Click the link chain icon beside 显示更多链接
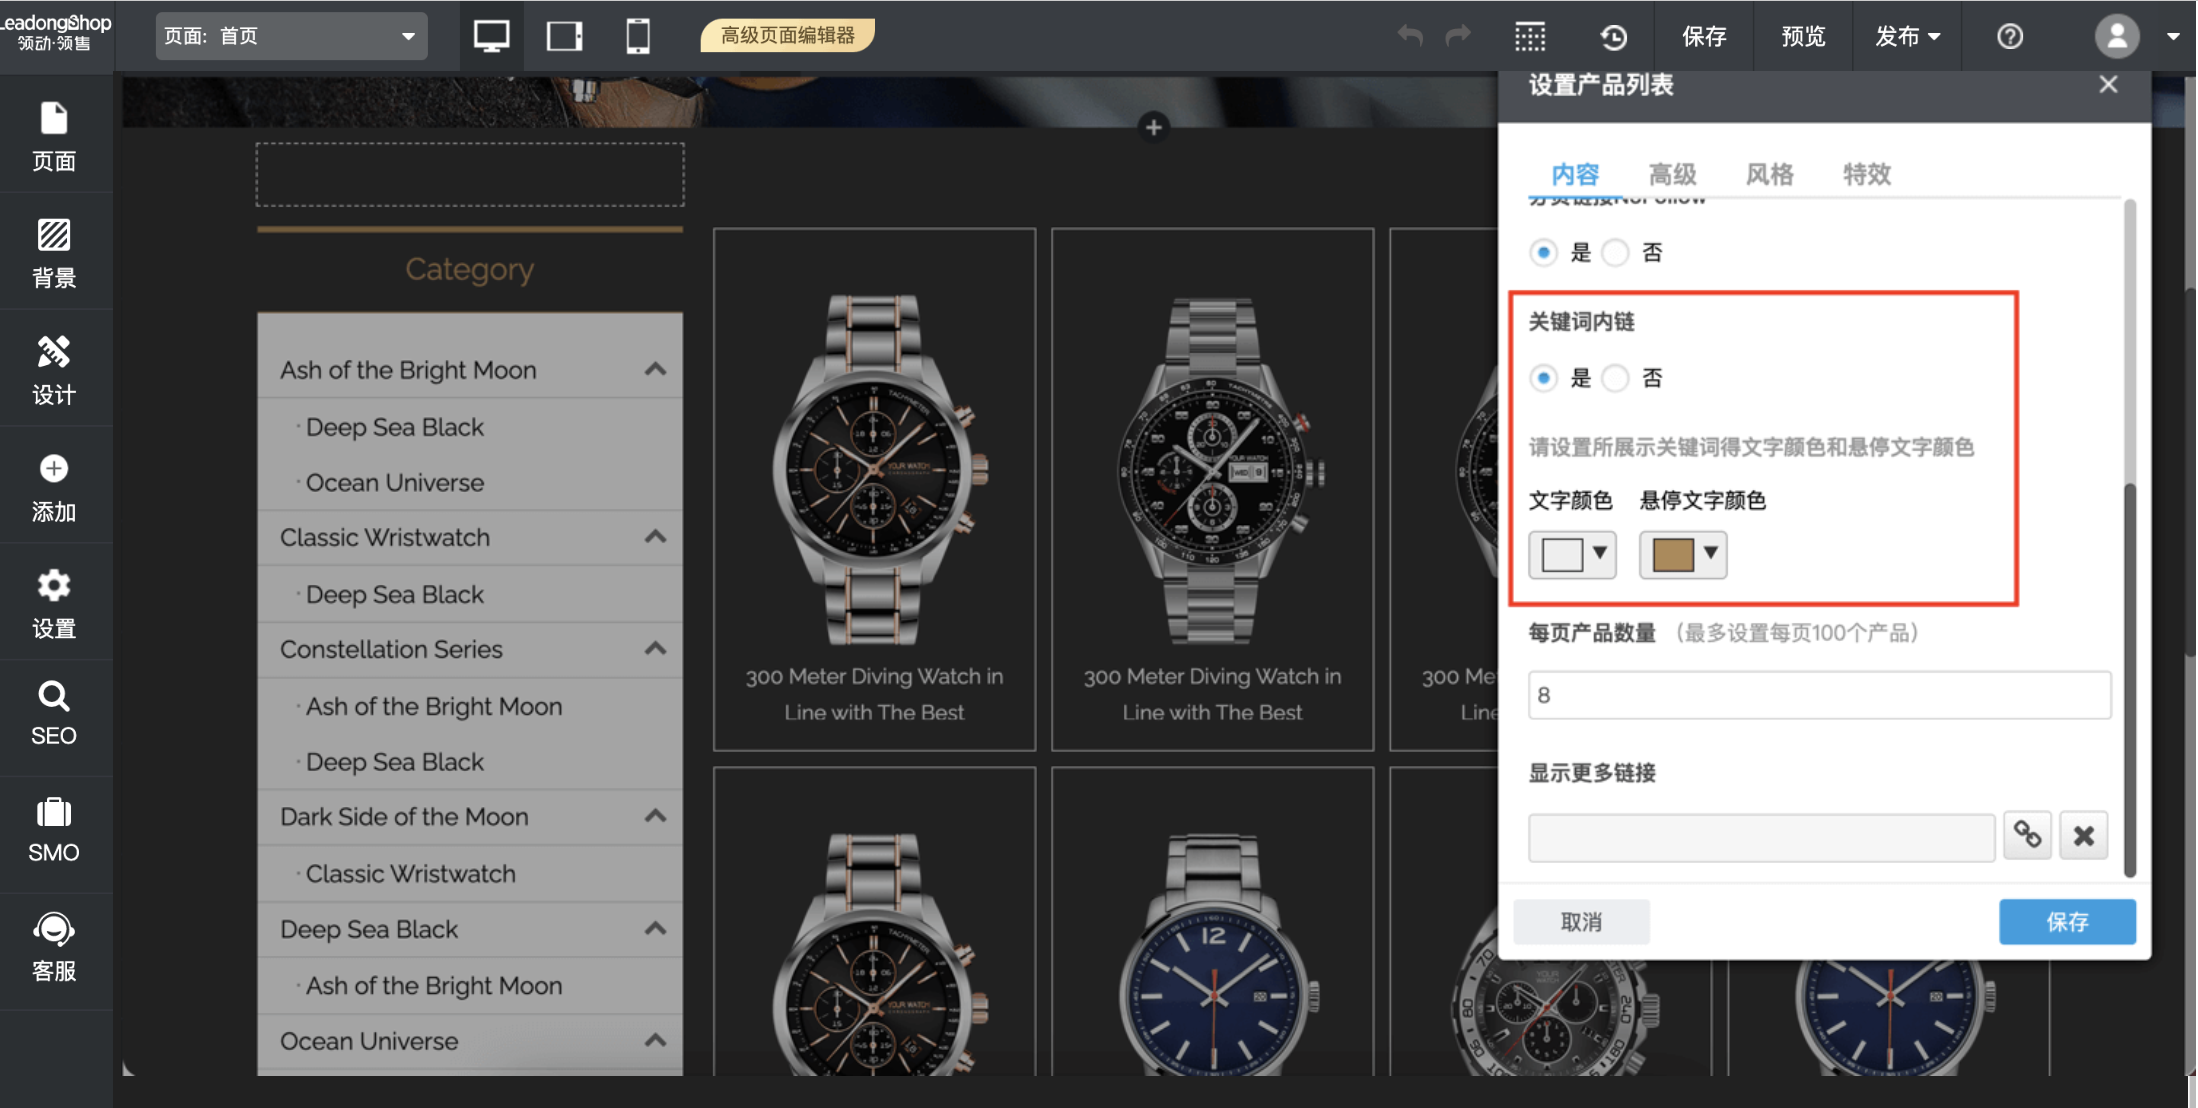The image size is (2198, 1108). tap(2027, 835)
